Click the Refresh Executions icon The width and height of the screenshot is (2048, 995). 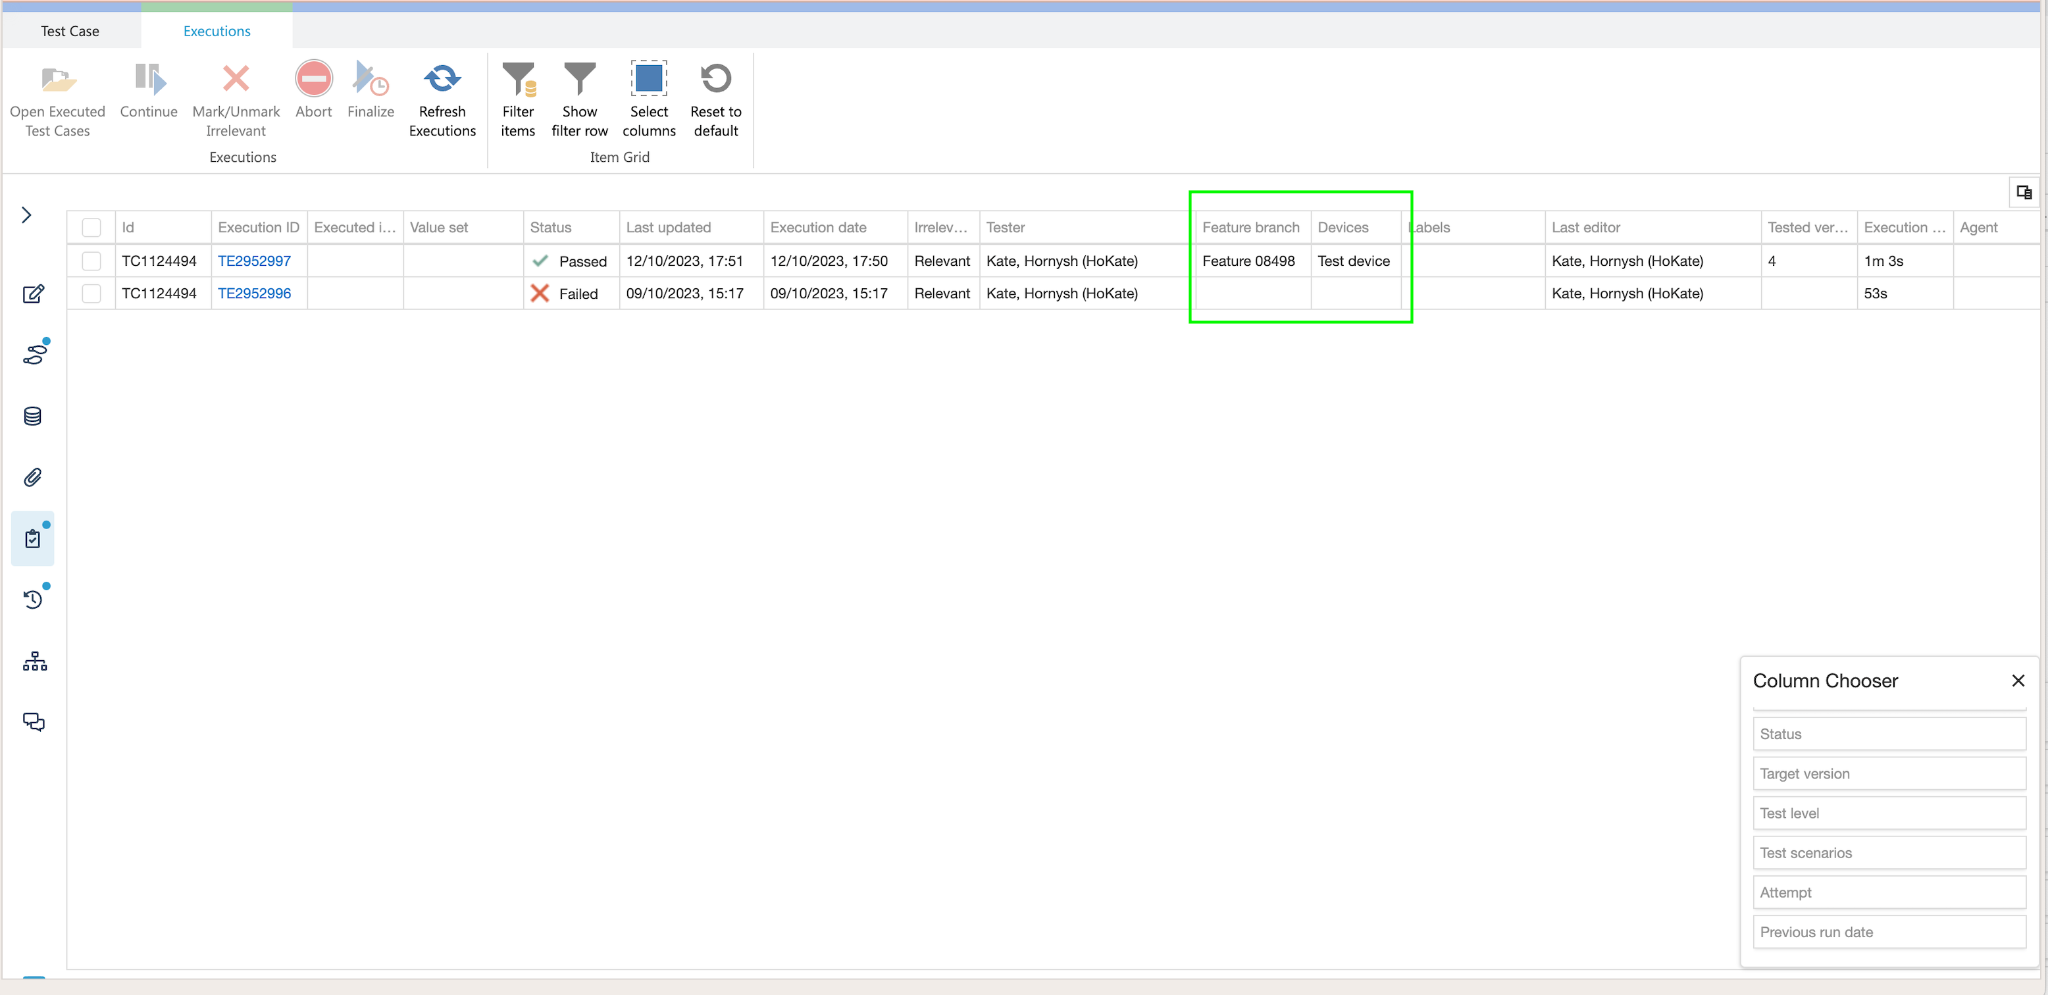pyautogui.click(x=442, y=80)
